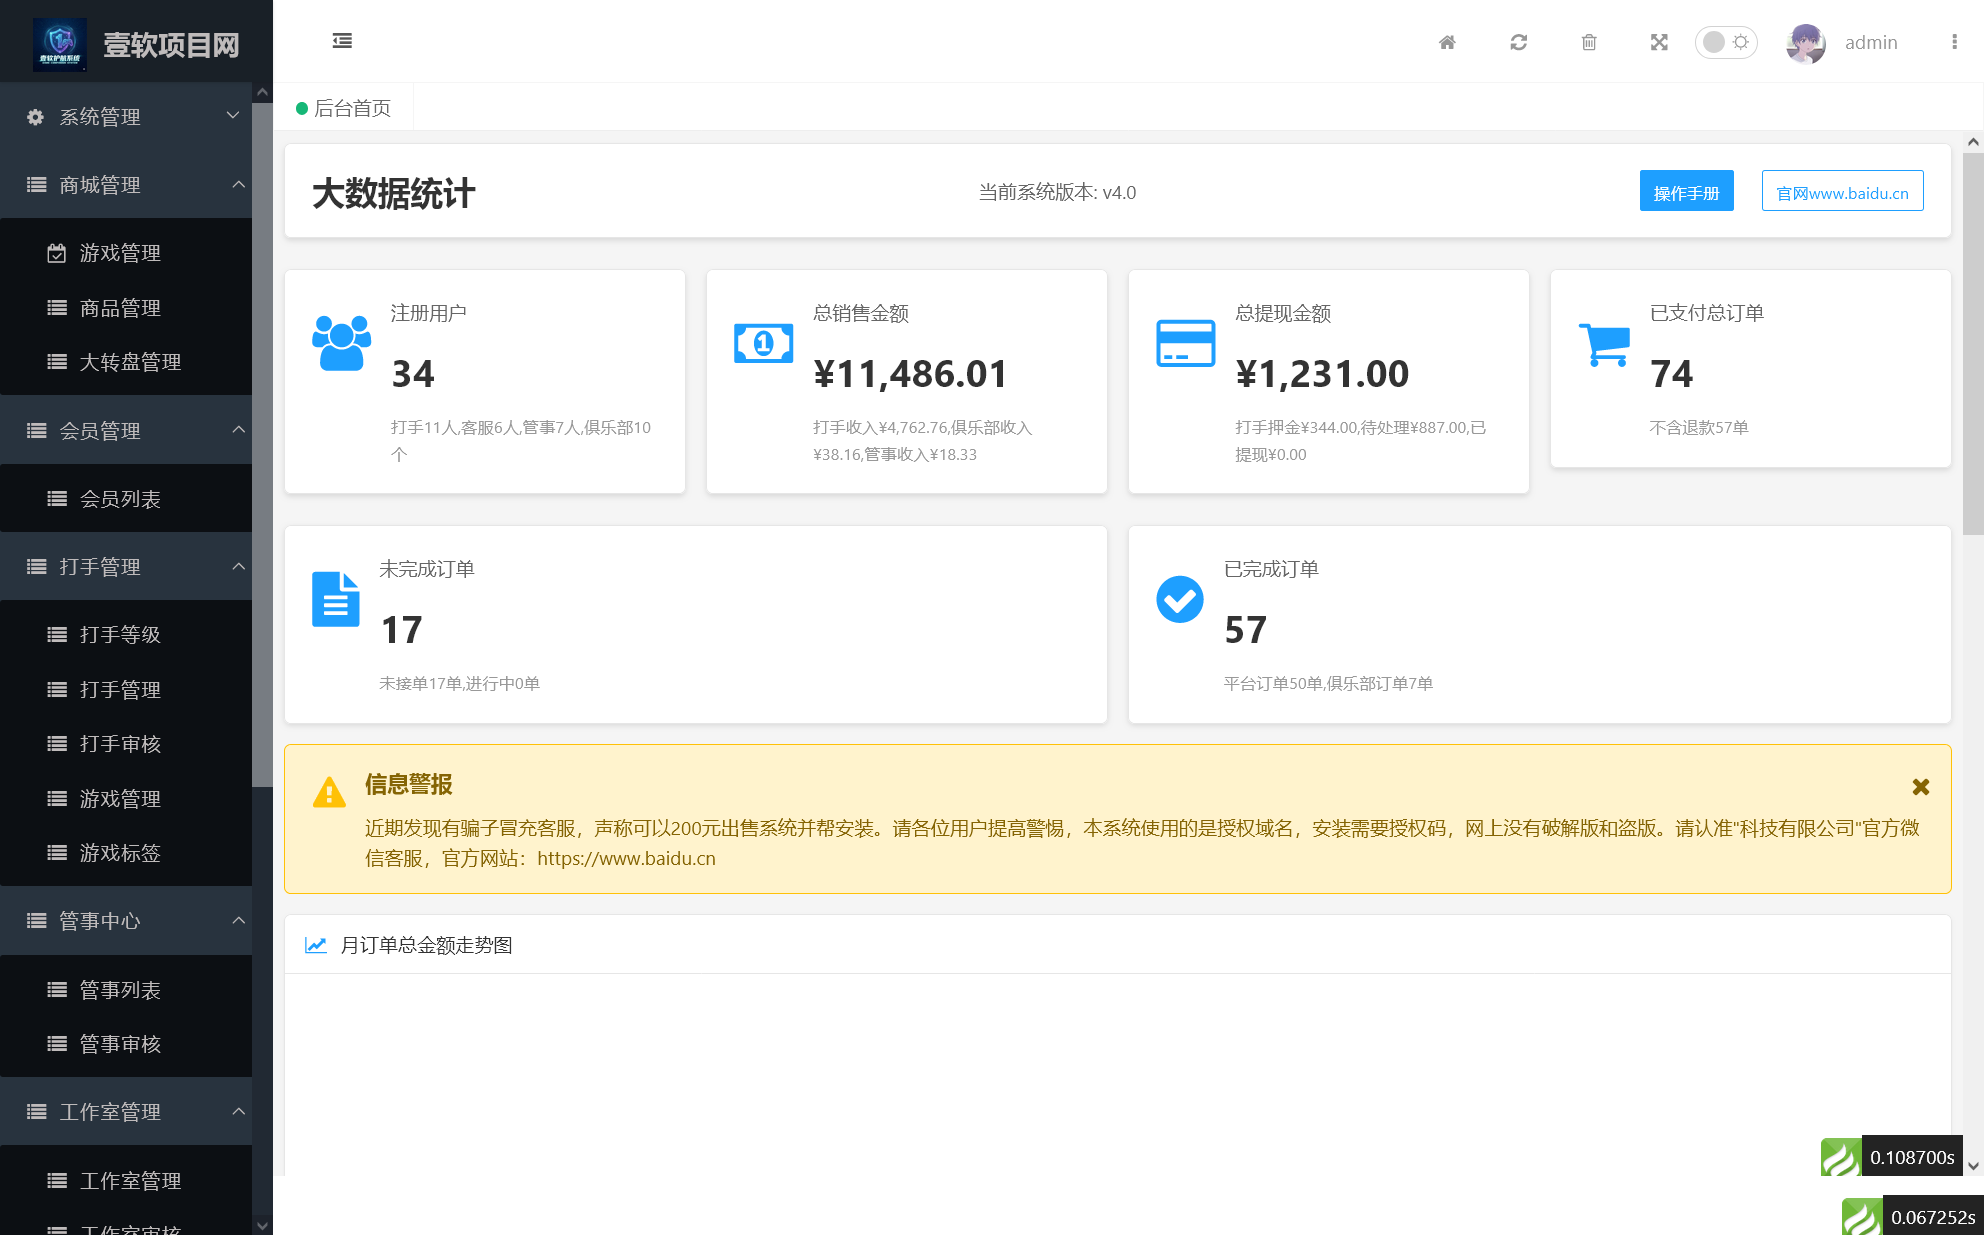1984x1235 pixels.
Task: Click the admin user avatar
Action: click(1806, 43)
